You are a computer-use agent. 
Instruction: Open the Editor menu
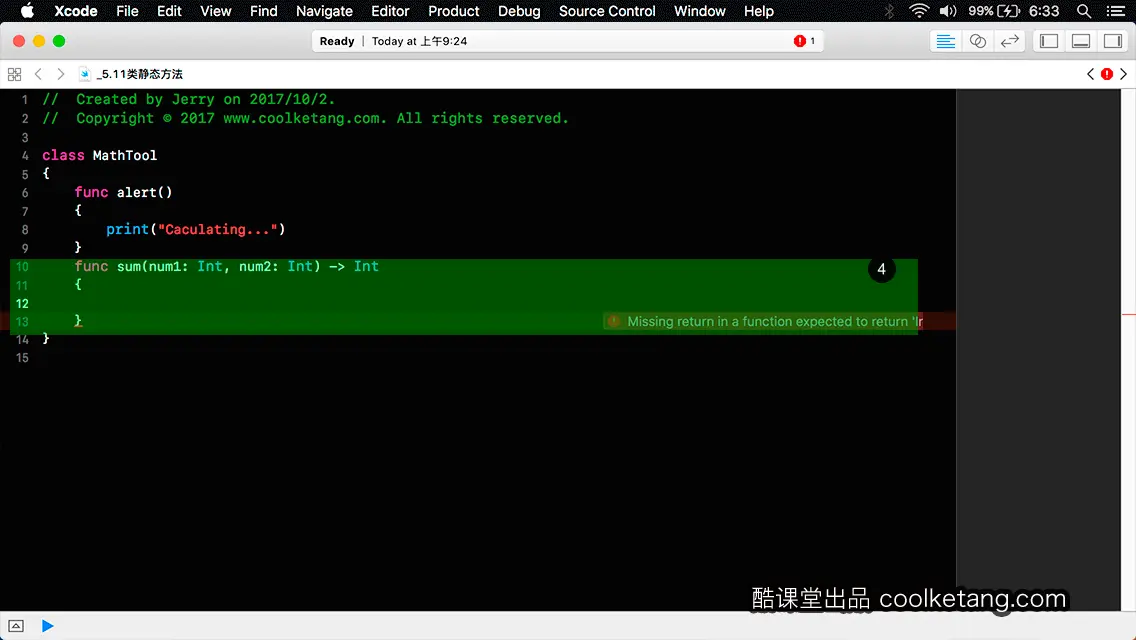[390, 11]
